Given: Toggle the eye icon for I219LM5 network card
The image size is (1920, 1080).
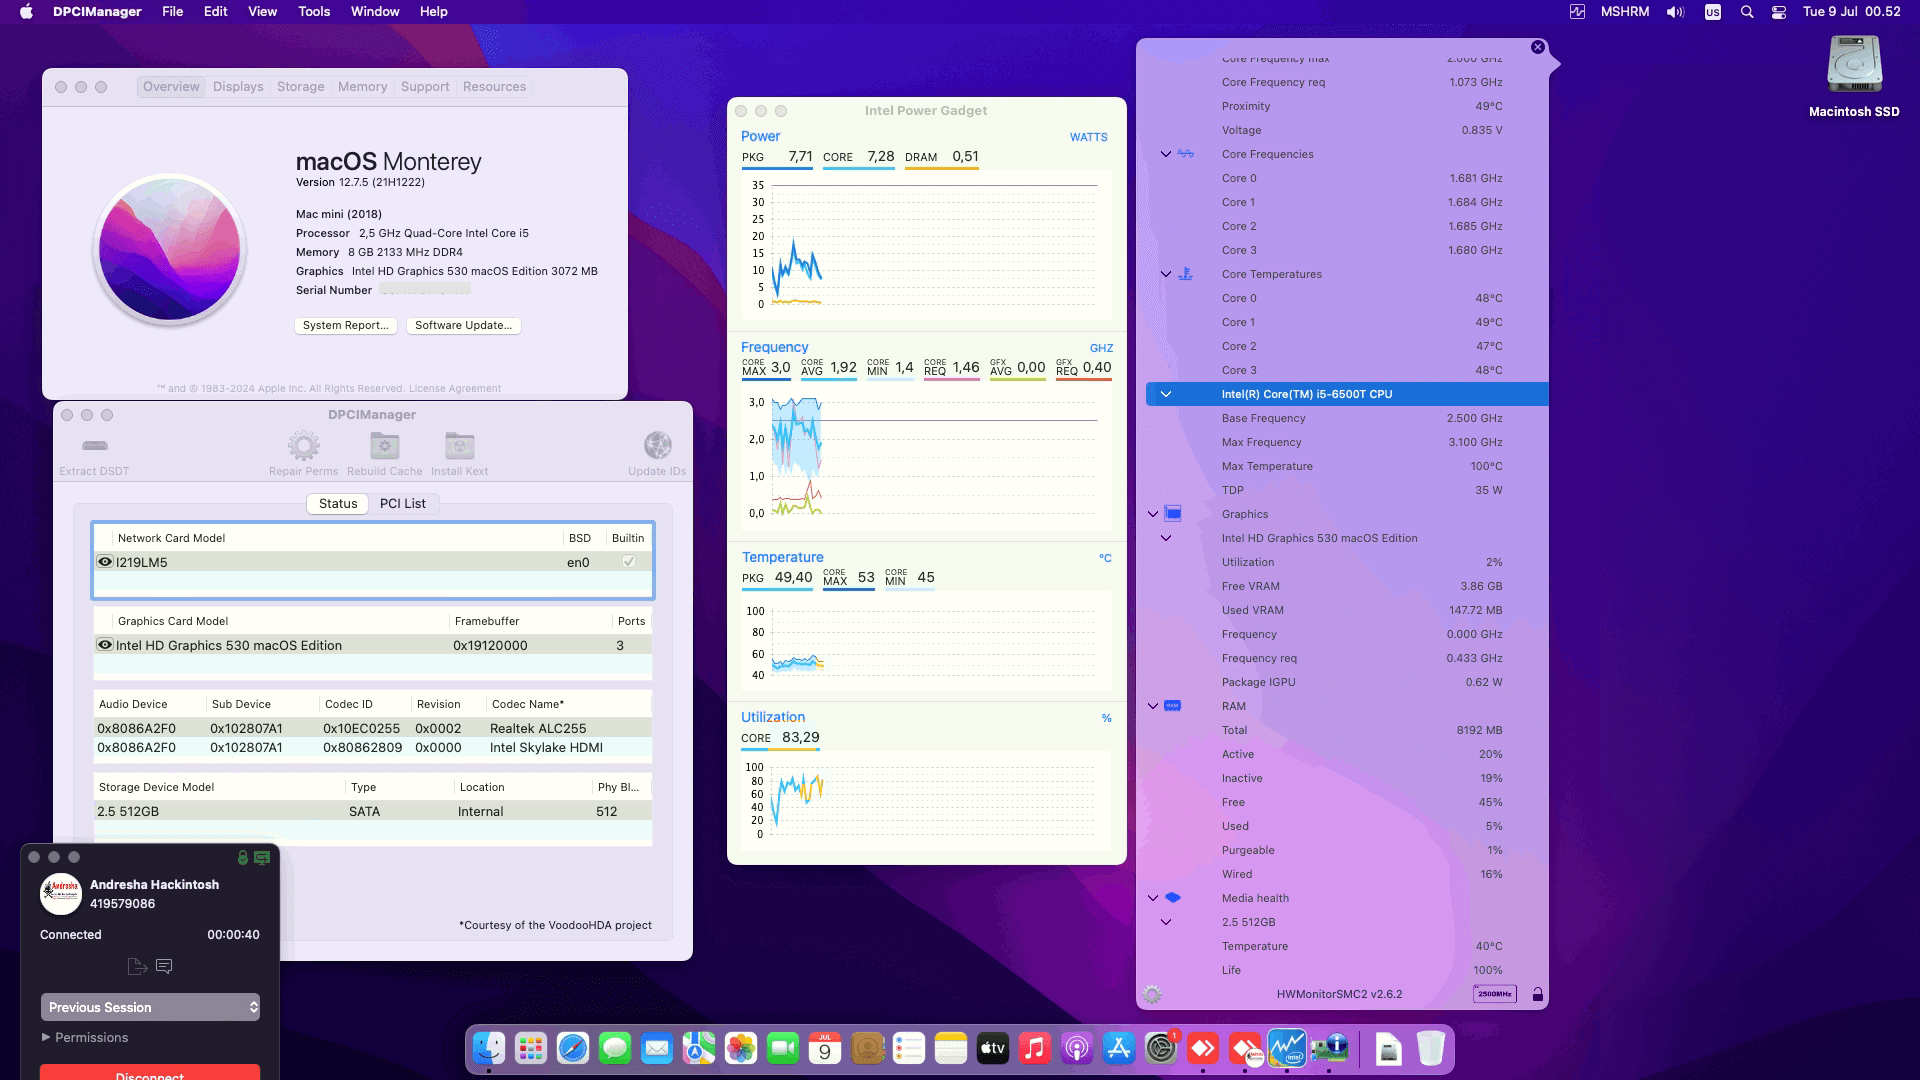Looking at the screenshot, I should [105, 561].
